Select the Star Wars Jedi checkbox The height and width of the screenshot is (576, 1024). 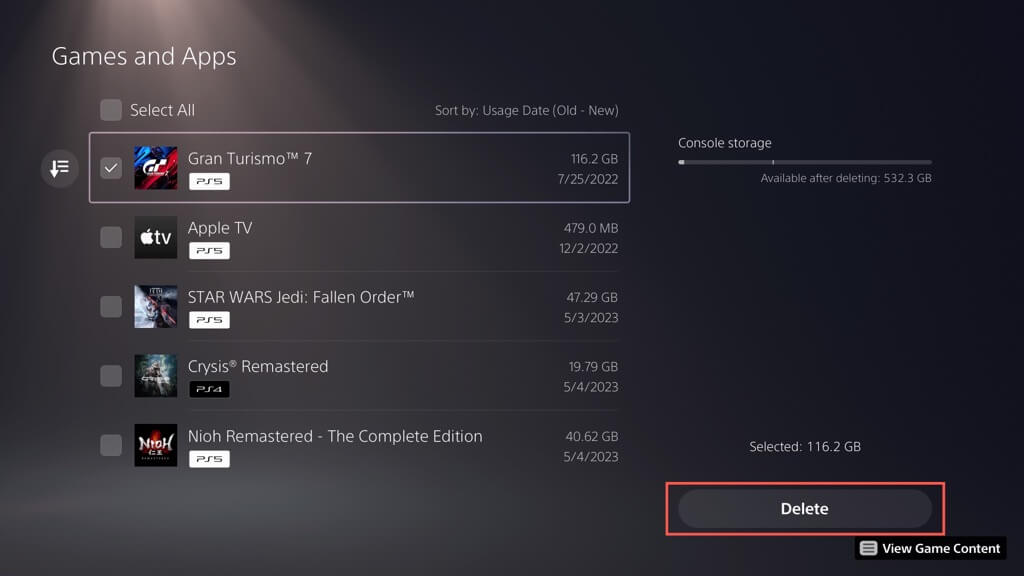tap(111, 307)
